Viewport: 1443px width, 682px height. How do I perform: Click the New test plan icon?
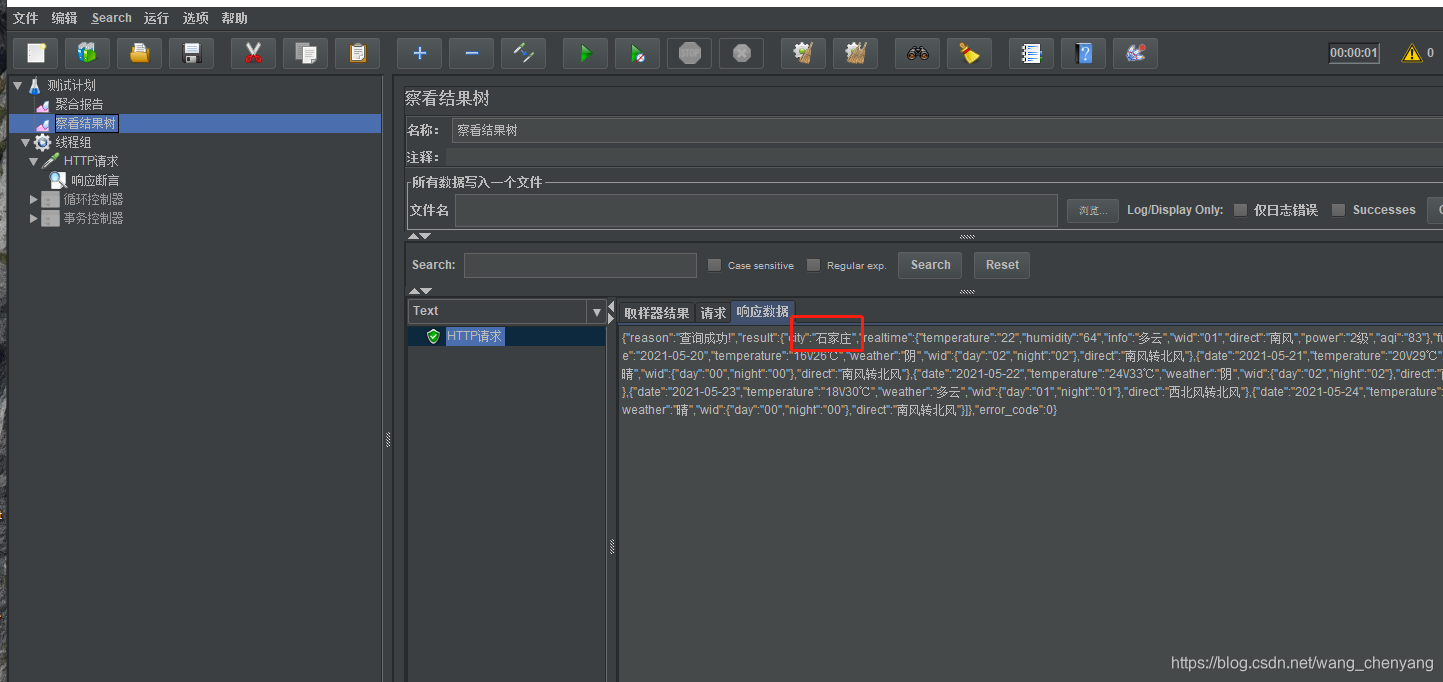(36, 53)
